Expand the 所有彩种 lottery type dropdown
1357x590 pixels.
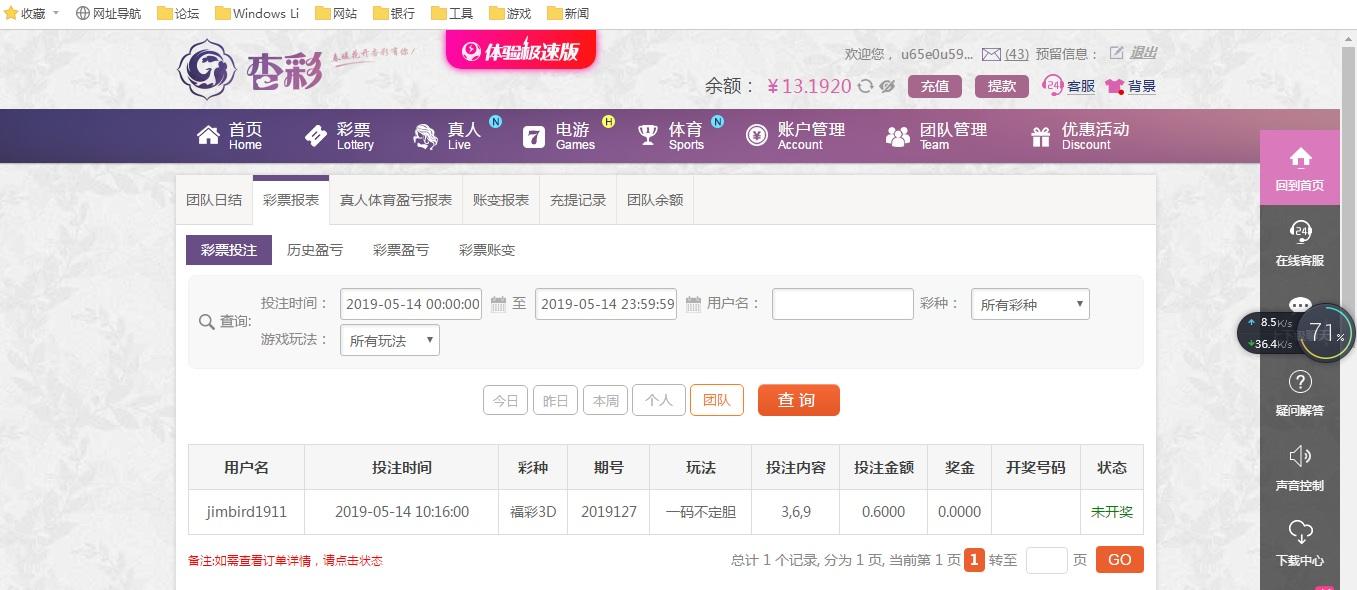click(x=1030, y=304)
